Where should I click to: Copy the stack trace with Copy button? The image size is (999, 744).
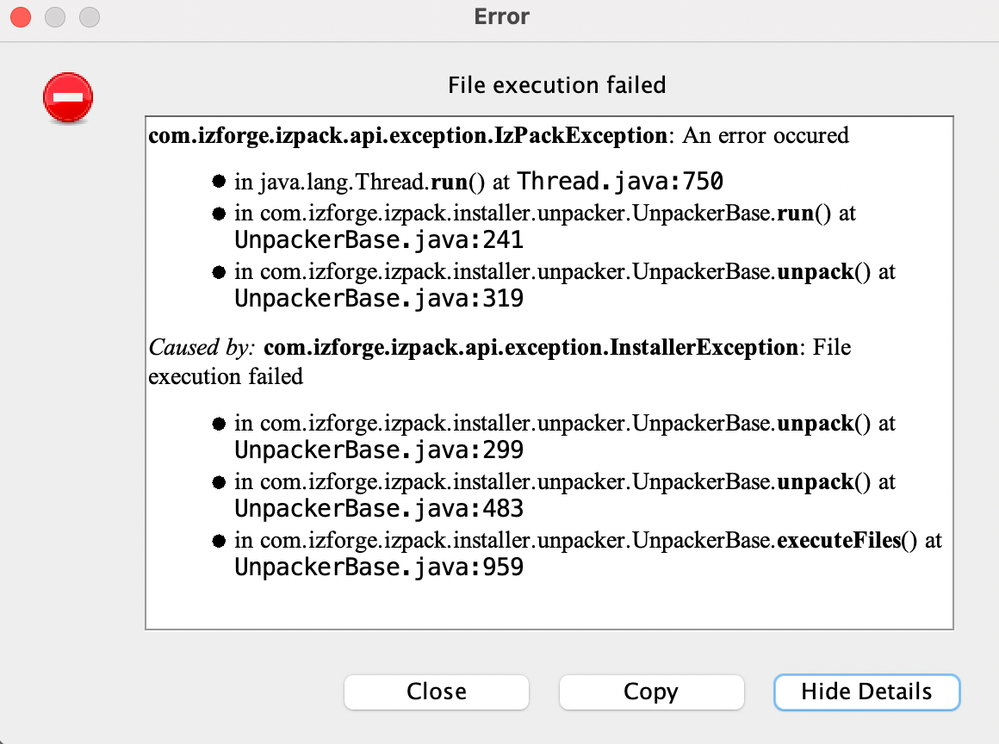point(651,692)
